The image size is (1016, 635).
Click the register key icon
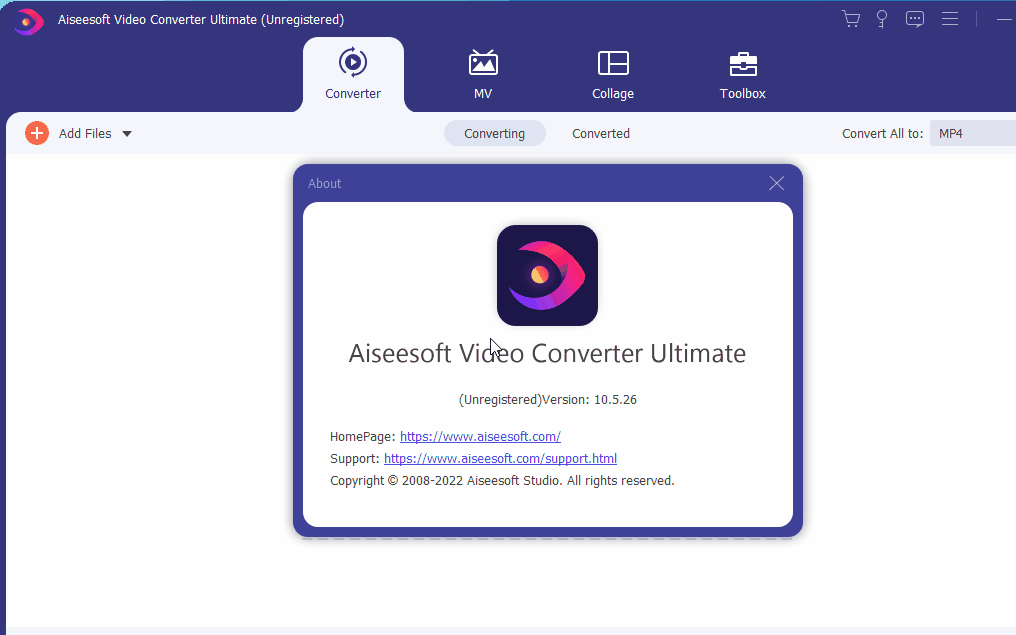pyautogui.click(x=882, y=19)
